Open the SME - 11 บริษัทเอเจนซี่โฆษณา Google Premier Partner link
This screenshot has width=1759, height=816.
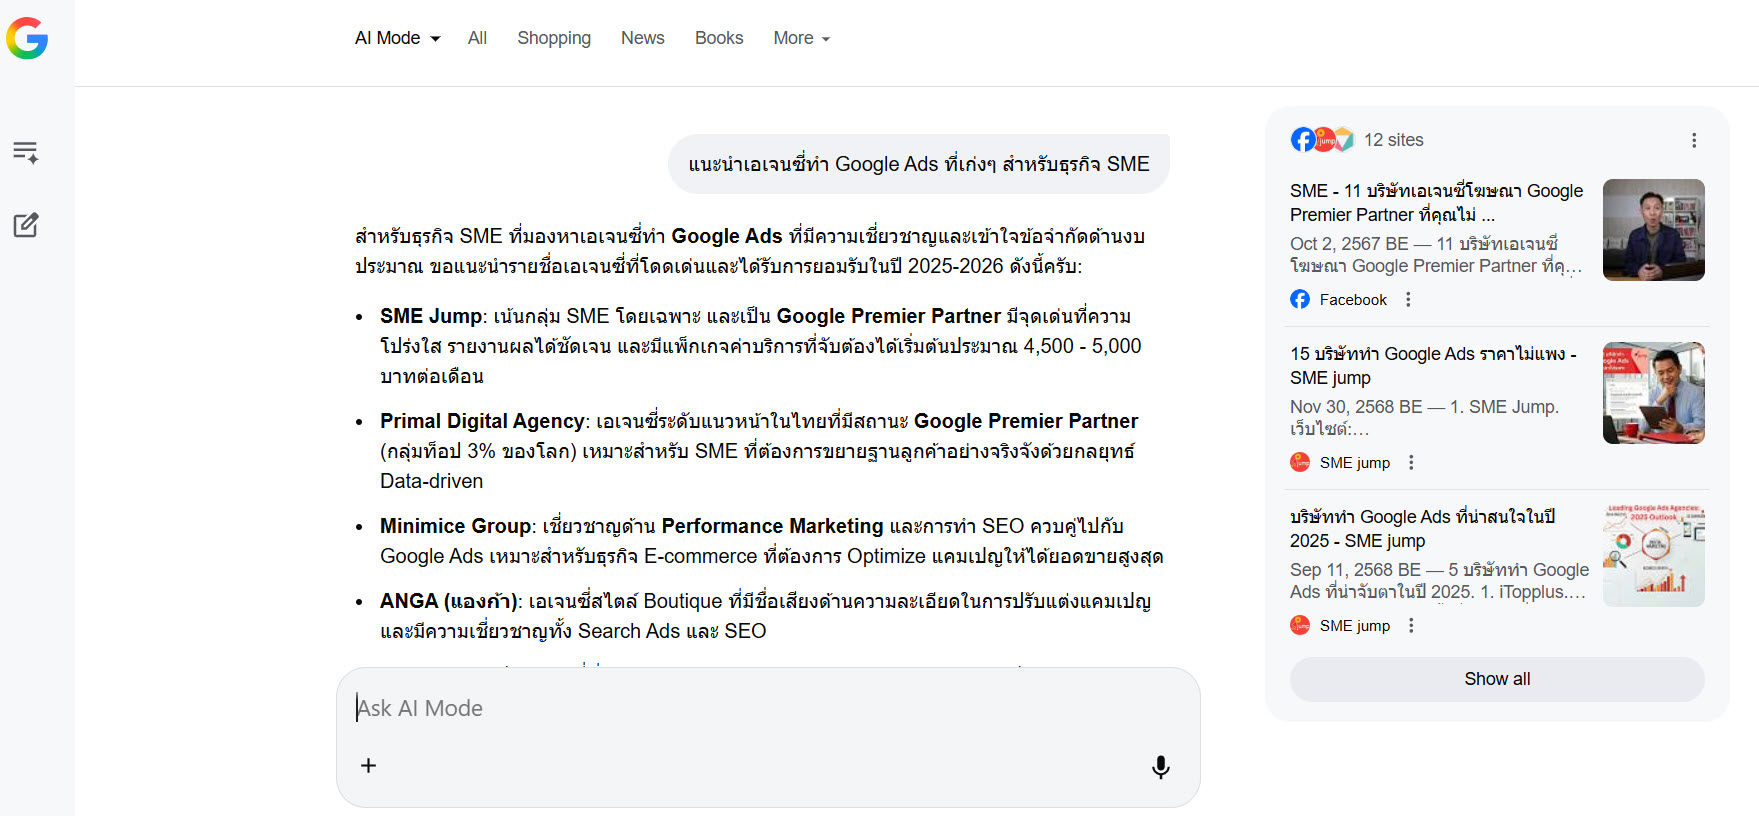1437,203
